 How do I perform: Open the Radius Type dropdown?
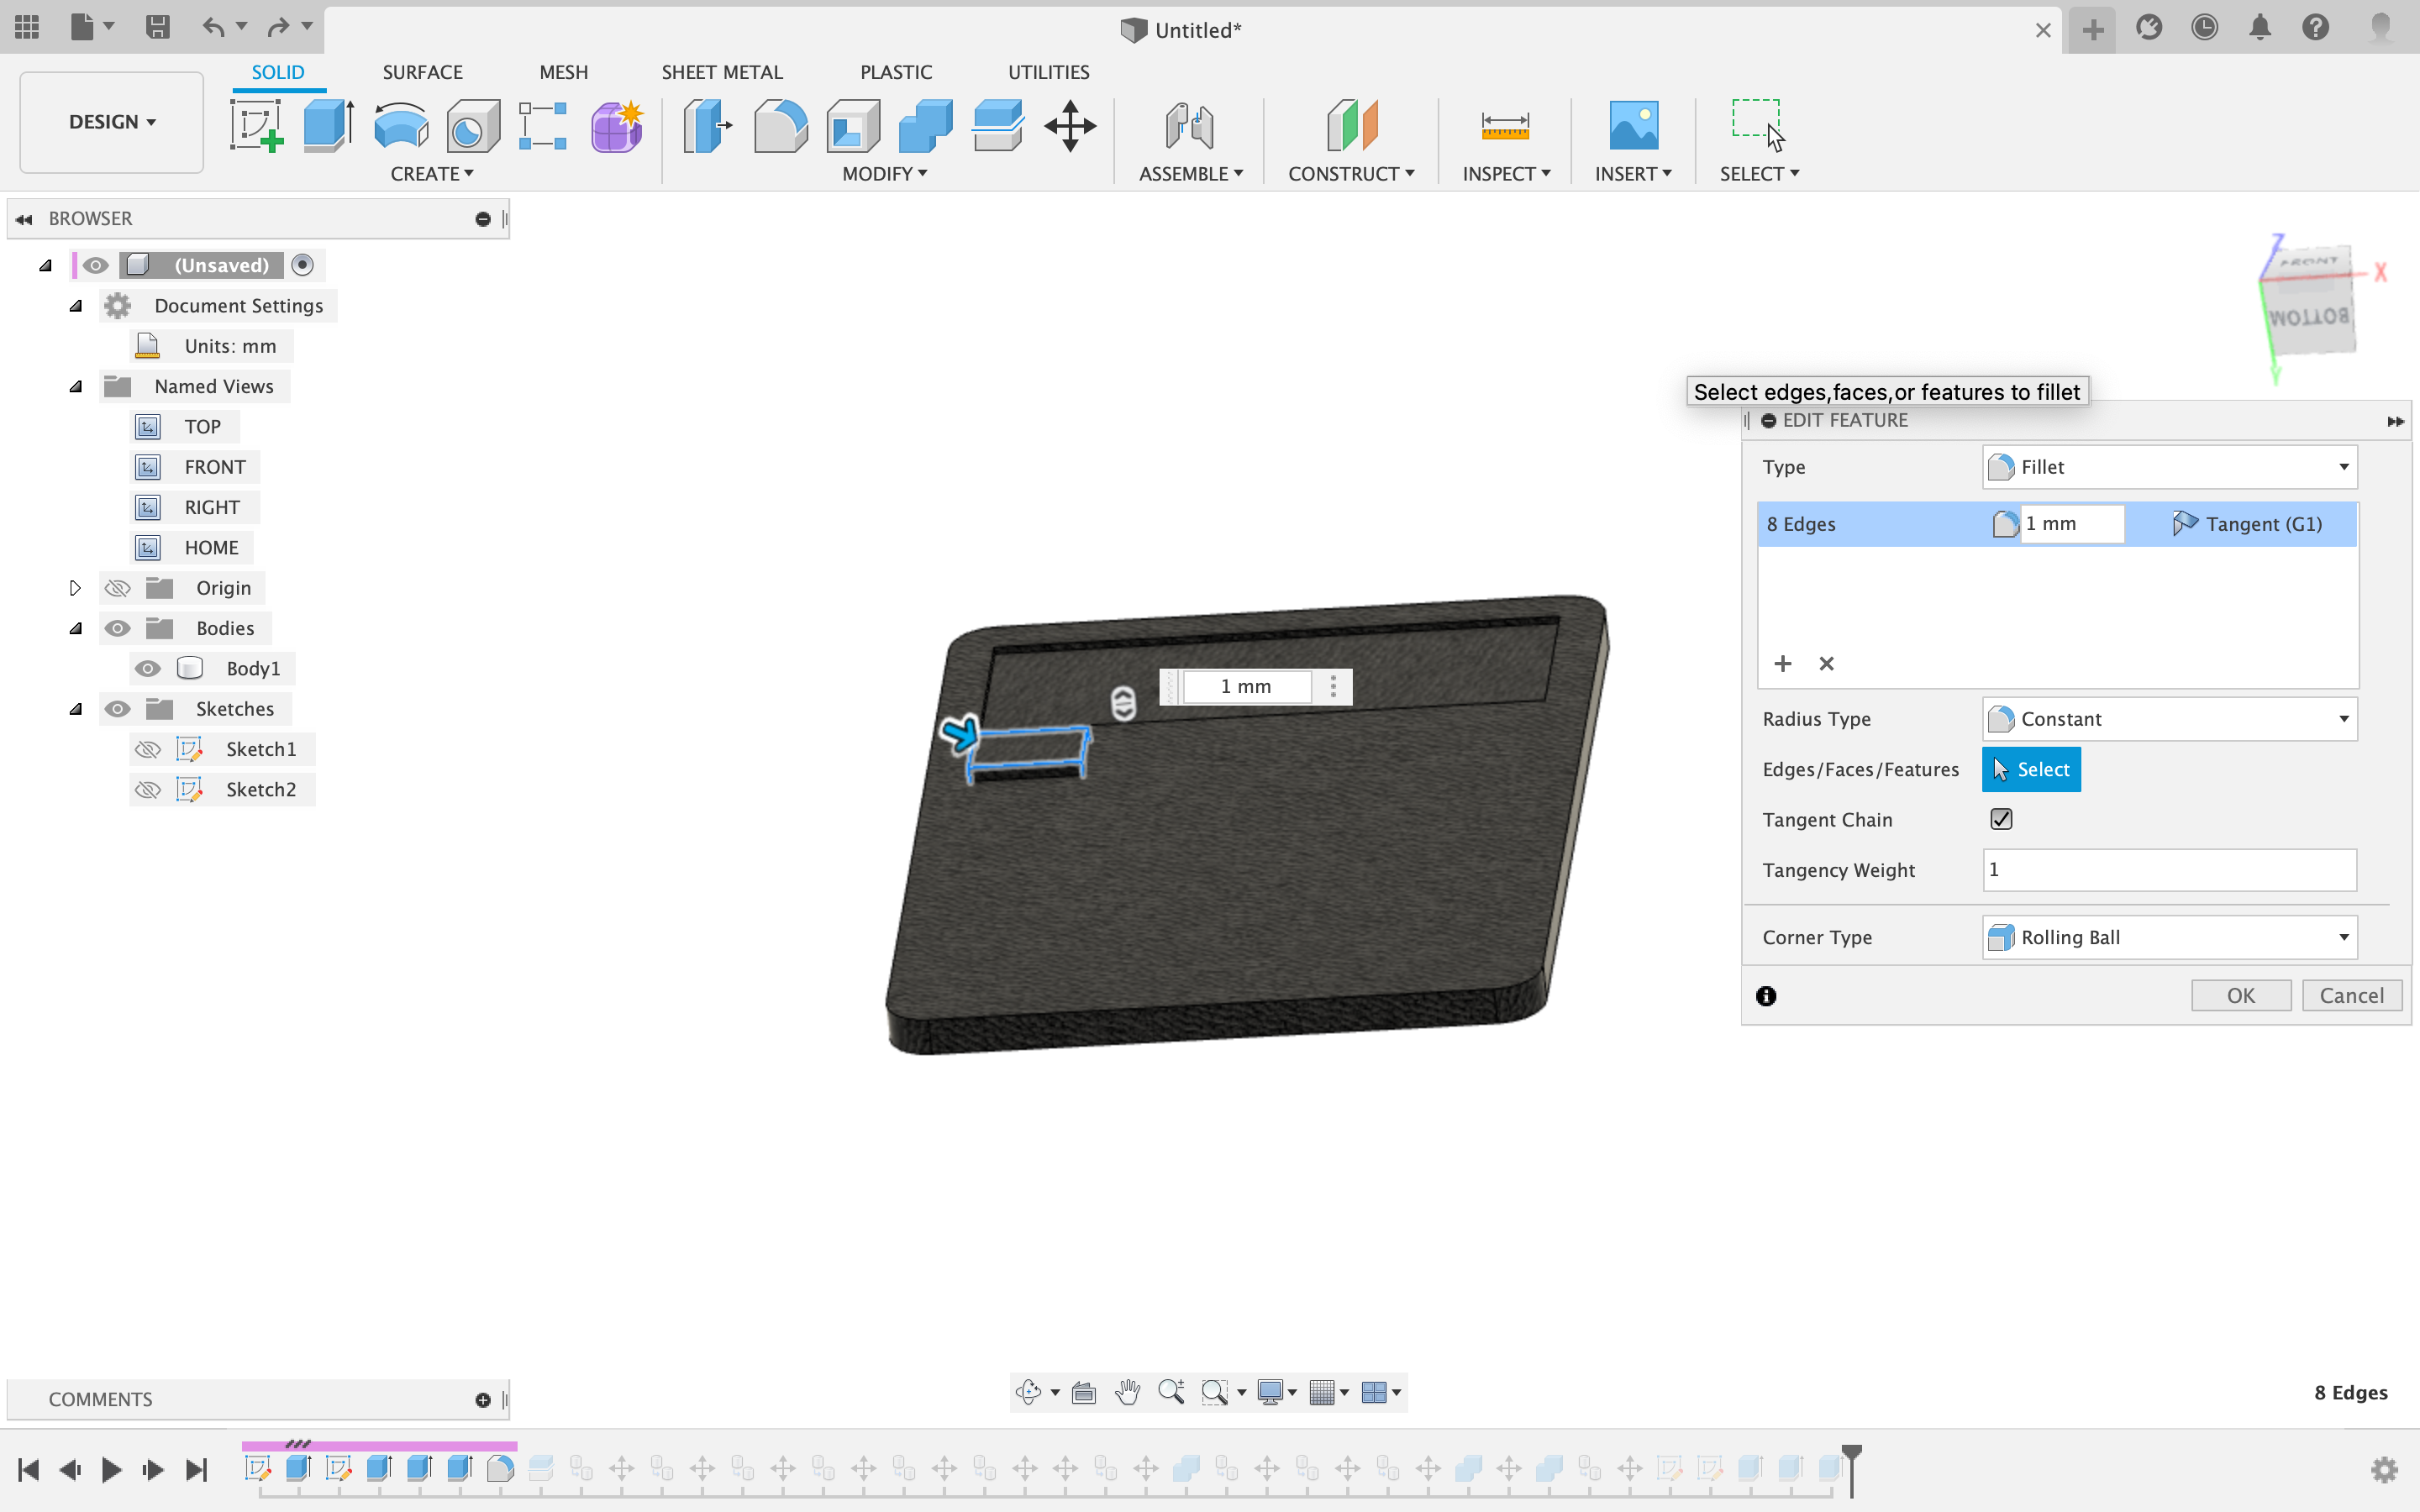coord(2169,719)
